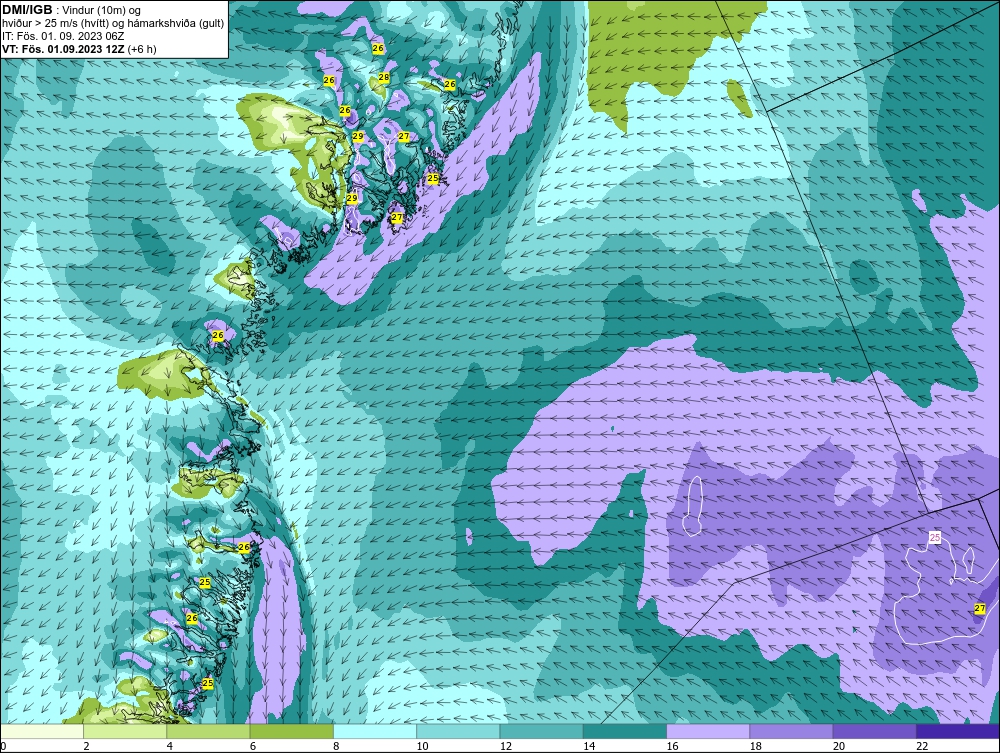Click legend scale value 8

pyautogui.click(x=336, y=747)
